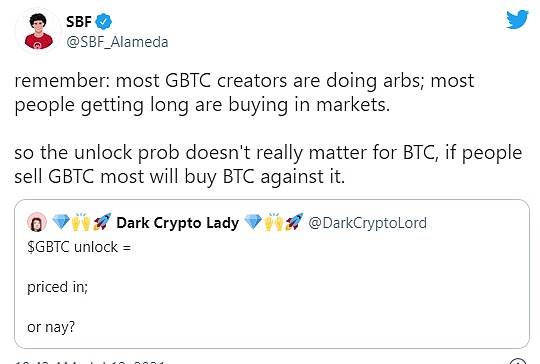The image size is (540, 364).
Task: Click the diamond emoji after Dark Crypto Lady
Action: (253, 222)
